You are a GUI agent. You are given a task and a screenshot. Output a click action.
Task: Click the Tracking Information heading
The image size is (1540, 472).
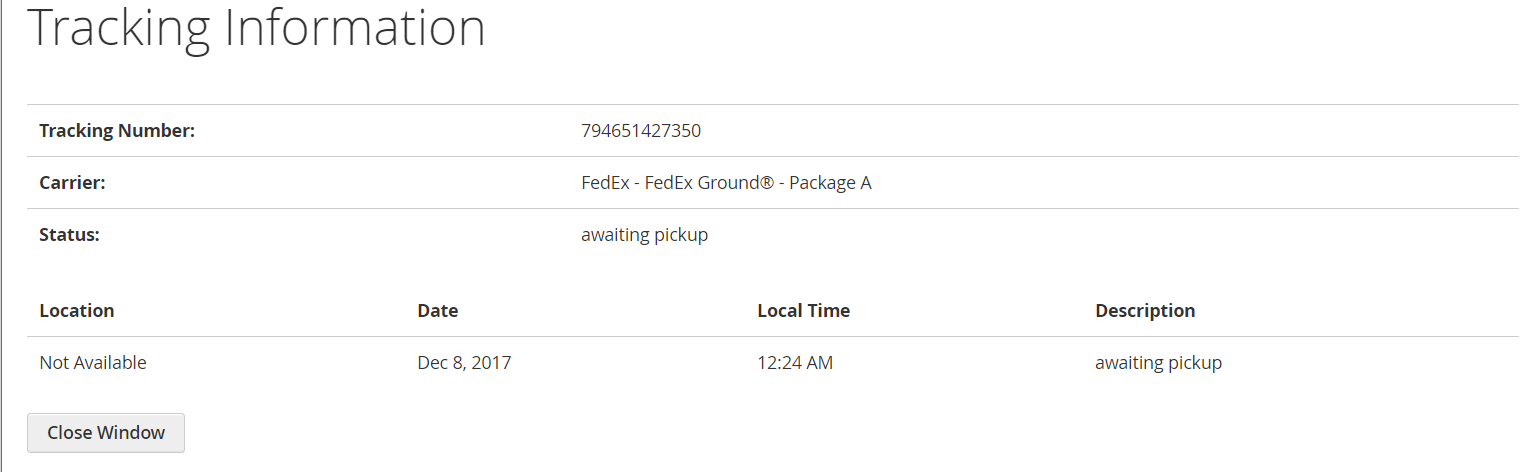[256, 27]
